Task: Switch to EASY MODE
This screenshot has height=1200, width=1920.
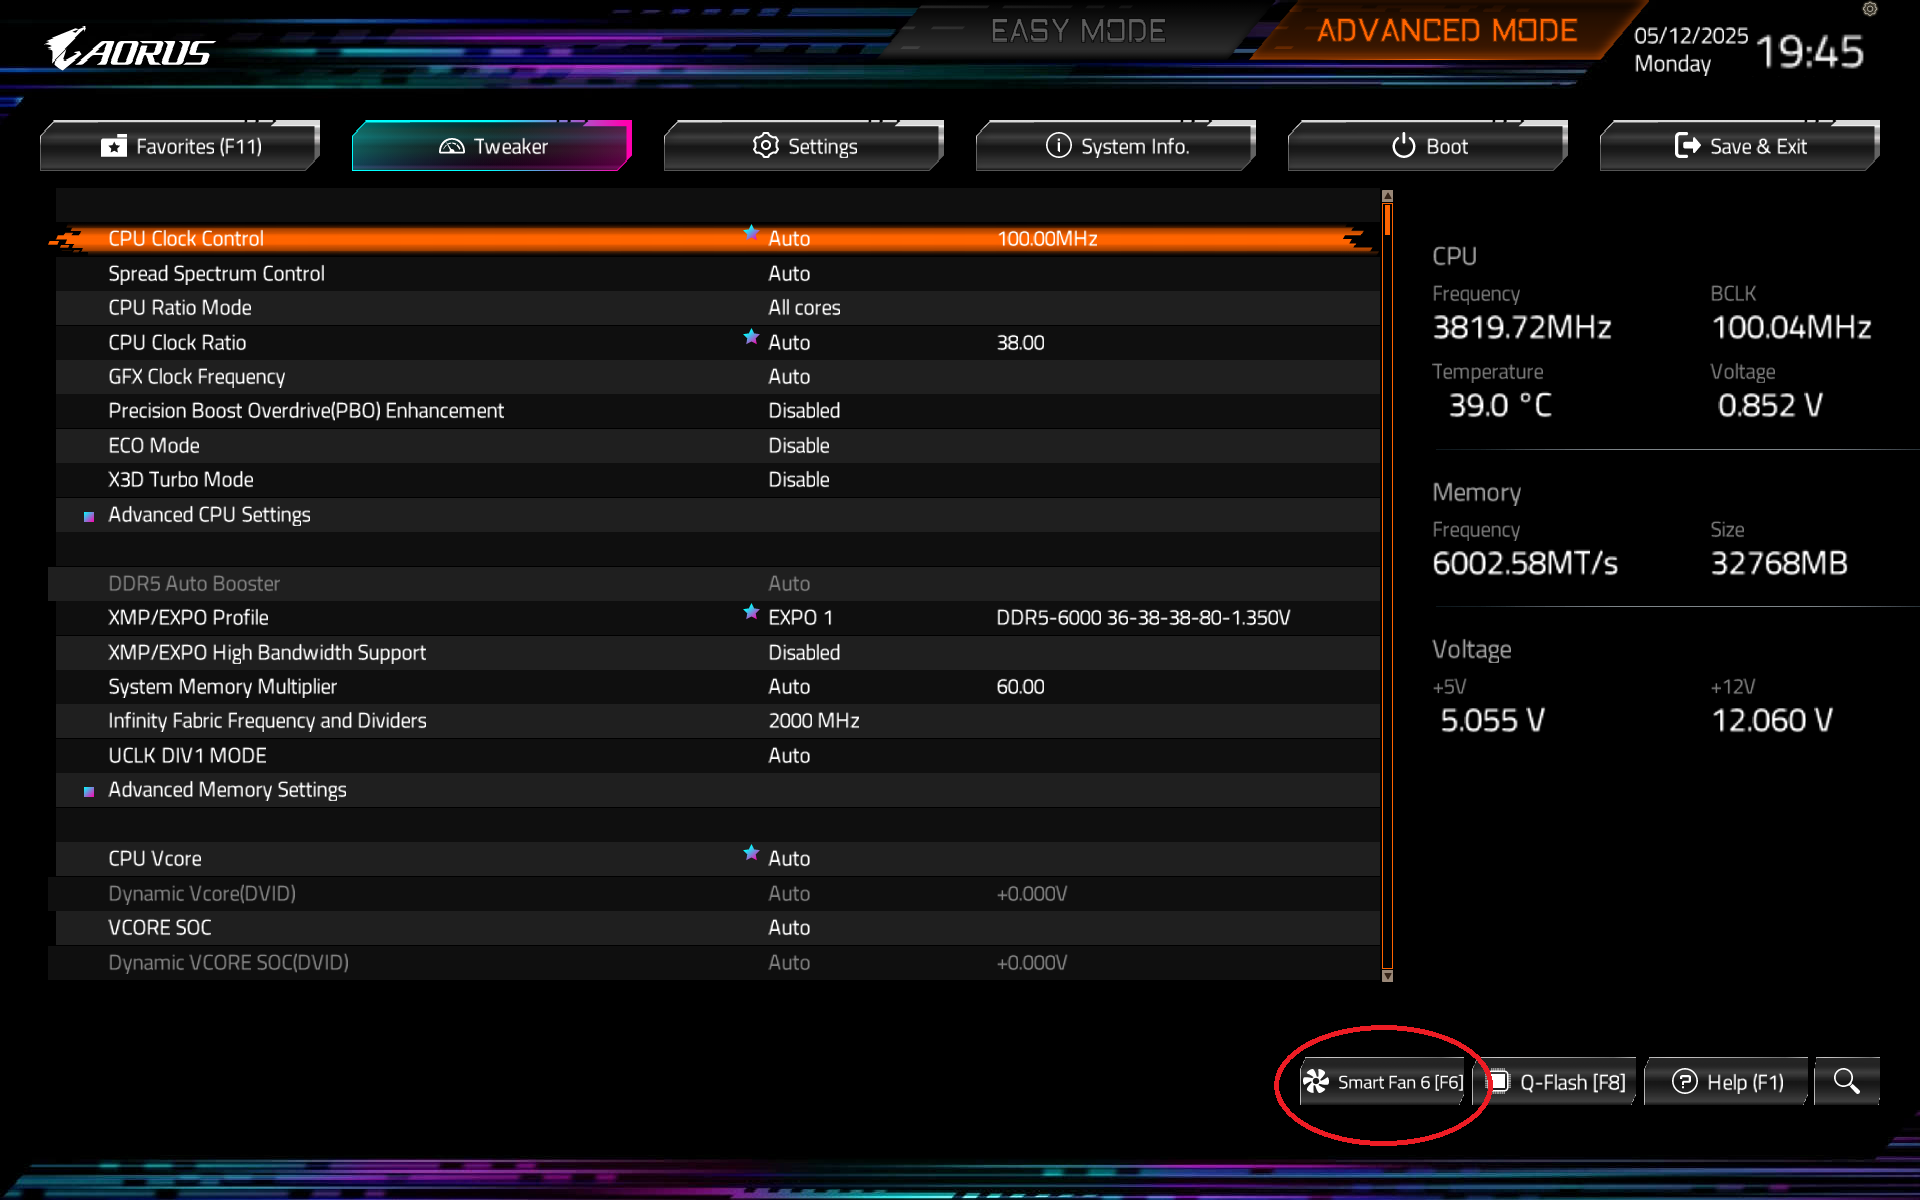Action: [x=1077, y=31]
